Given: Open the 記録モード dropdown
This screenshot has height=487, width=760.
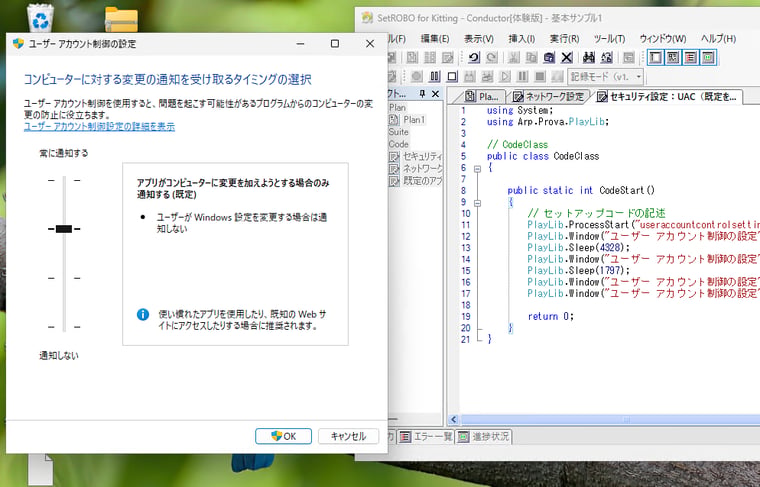Looking at the screenshot, I should [605, 77].
